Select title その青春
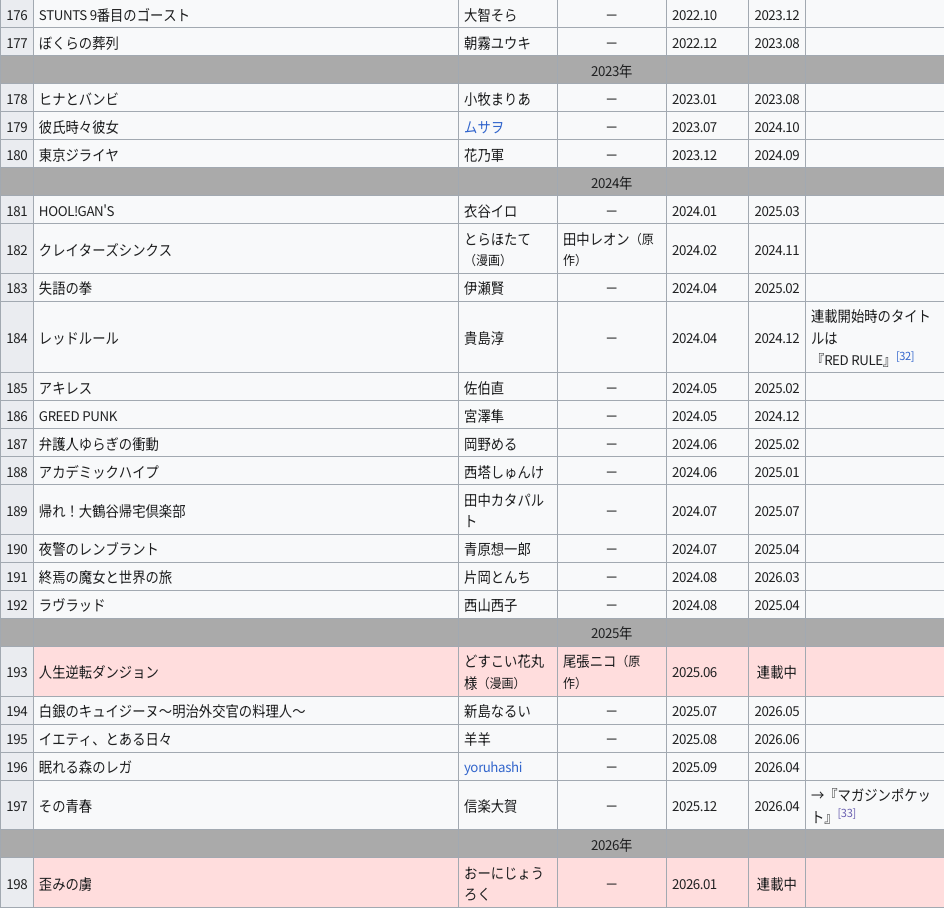This screenshot has height=908, width=944. pyautogui.click(x=66, y=806)
